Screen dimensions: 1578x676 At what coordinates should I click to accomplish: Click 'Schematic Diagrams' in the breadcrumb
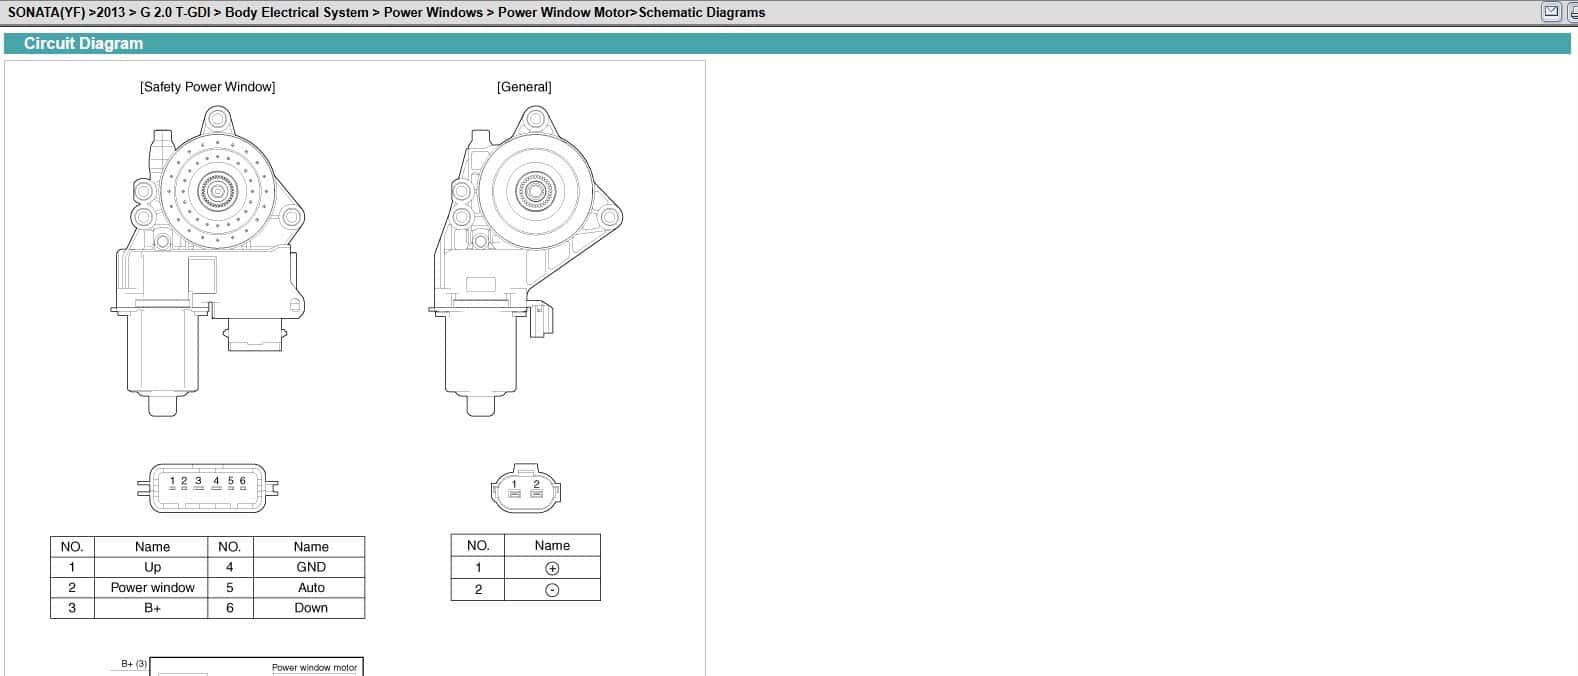tap(702, 13)
